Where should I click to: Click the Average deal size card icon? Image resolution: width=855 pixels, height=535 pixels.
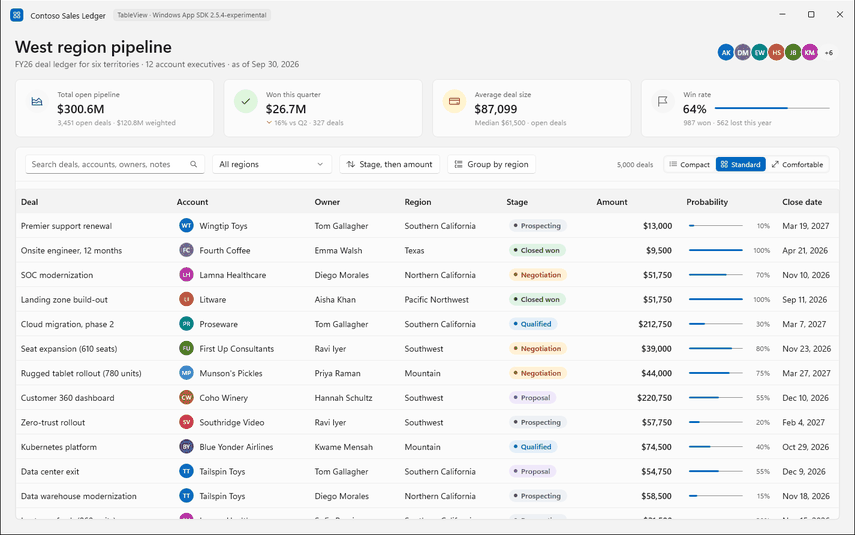[x=454, y=101]
